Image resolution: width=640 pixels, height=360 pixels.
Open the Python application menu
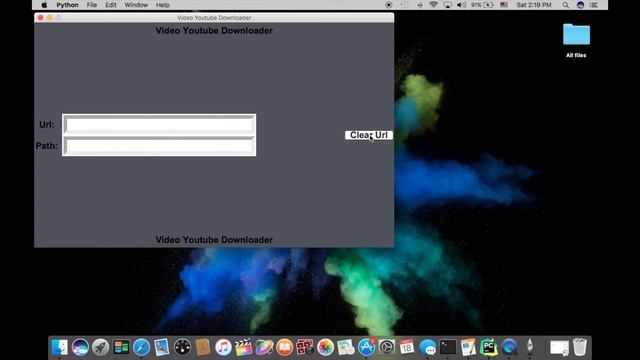point(67,5)
